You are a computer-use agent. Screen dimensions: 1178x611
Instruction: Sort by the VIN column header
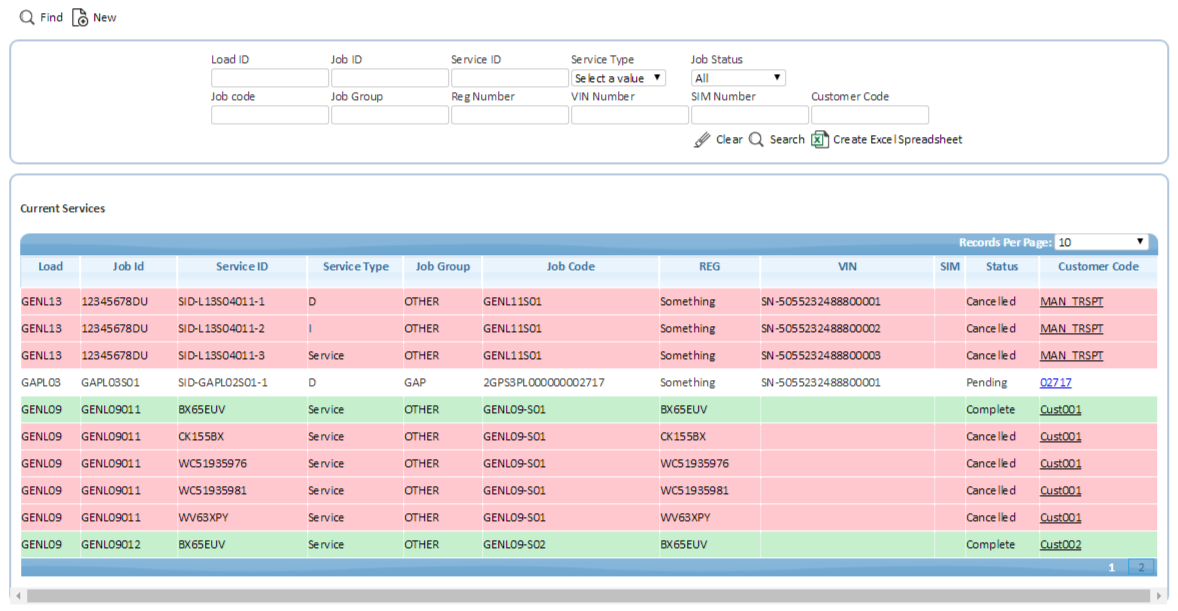(847, 267)
